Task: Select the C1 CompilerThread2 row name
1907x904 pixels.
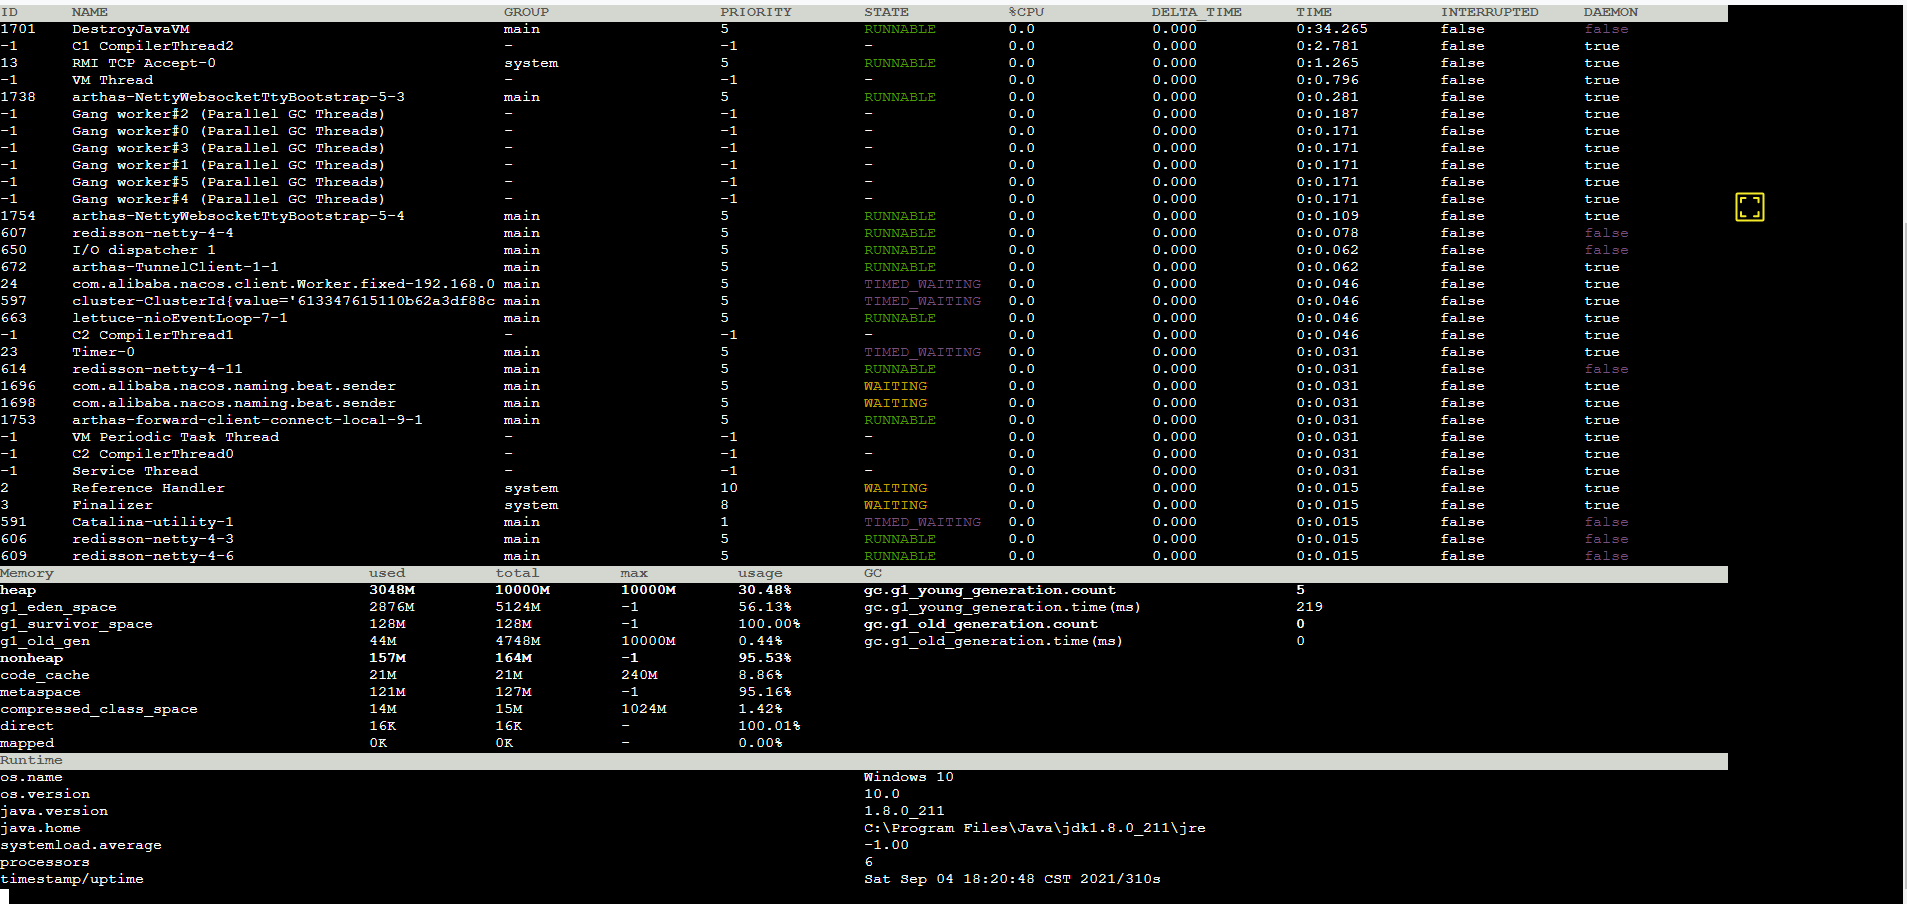Action: coord(152,46)
